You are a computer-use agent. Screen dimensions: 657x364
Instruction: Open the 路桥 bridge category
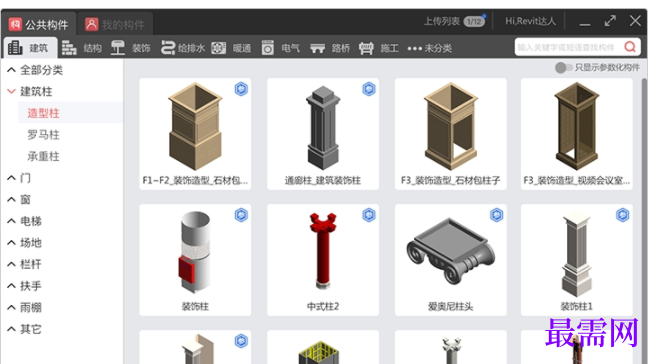pos(330,48)
